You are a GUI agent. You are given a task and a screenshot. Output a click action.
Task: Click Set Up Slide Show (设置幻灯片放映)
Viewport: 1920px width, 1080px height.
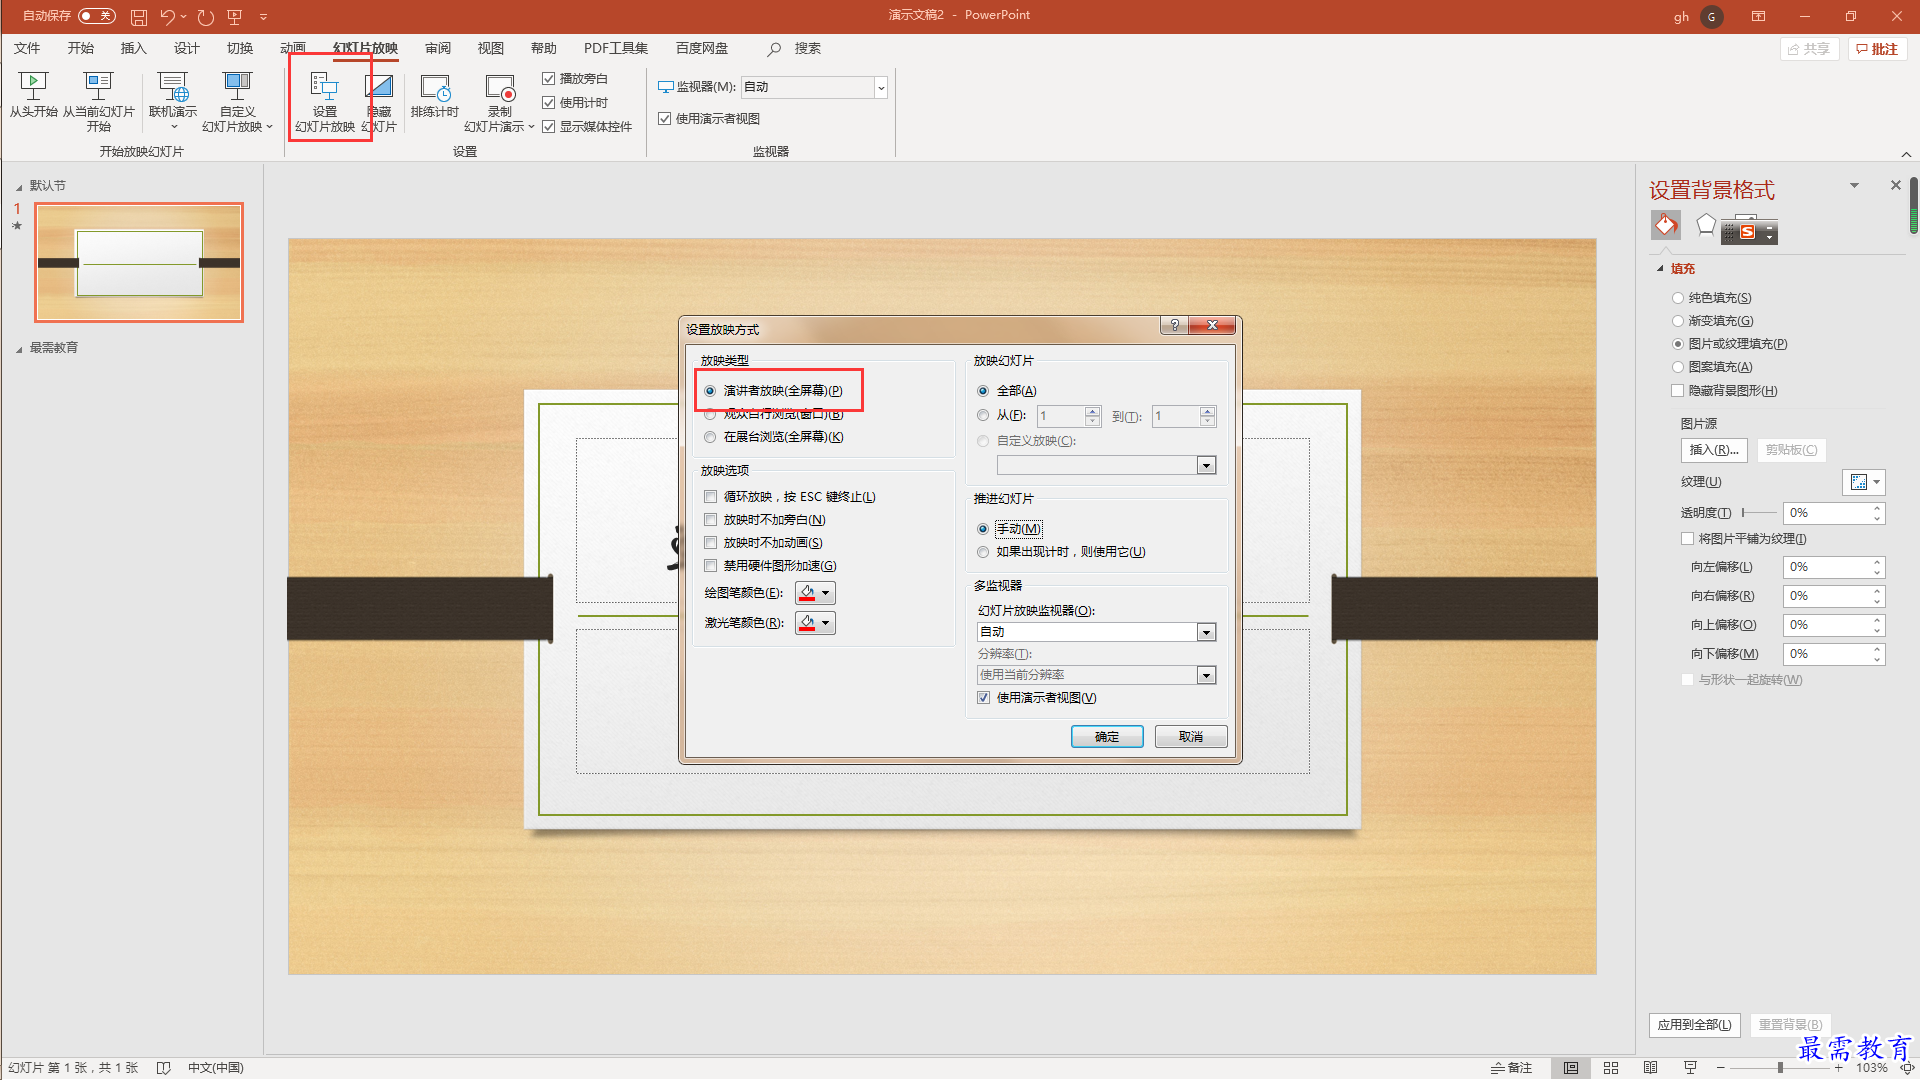(x=325, y=101)
